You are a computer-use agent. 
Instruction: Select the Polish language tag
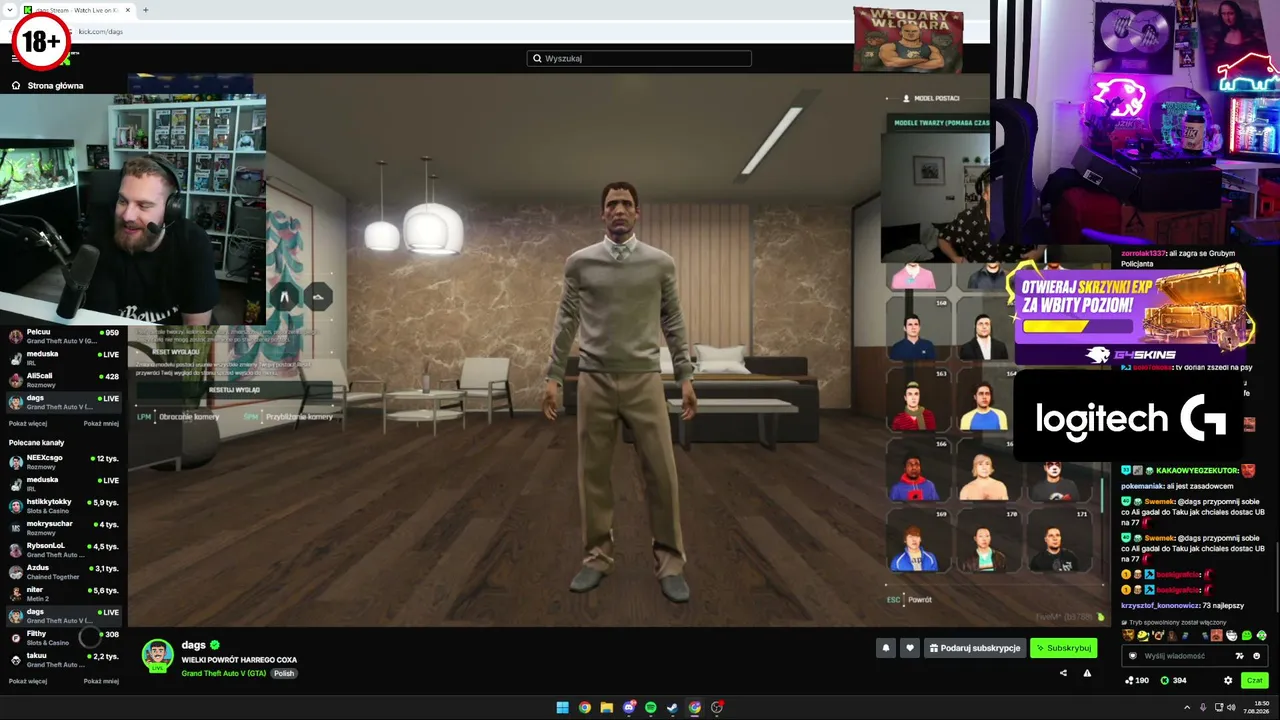pyautogui.click(x=284, y=673)
